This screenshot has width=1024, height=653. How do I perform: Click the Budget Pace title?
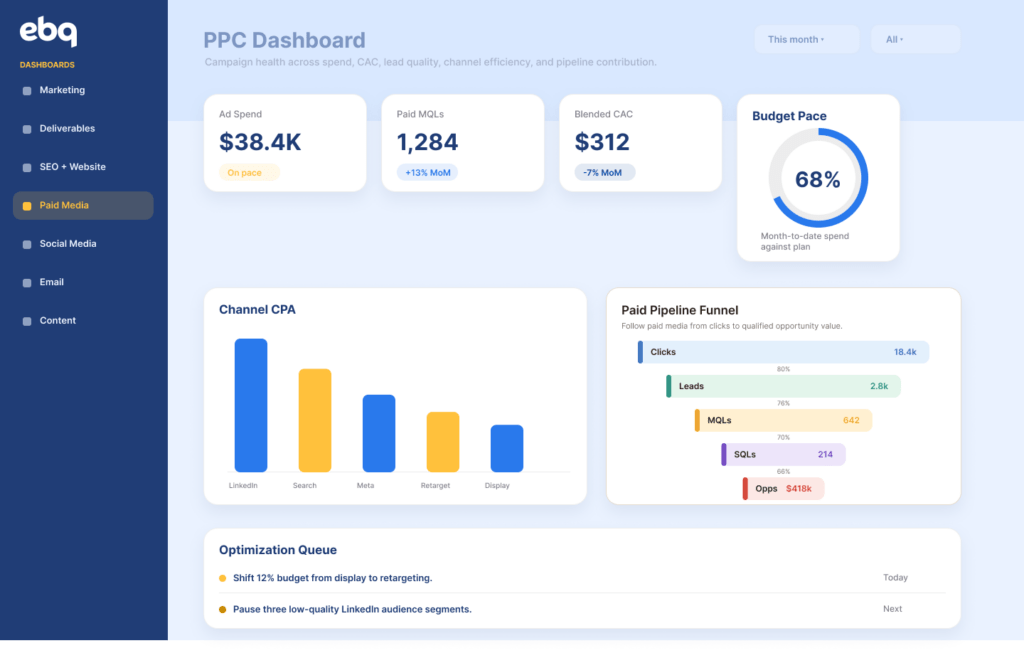(x=789, y=116)
